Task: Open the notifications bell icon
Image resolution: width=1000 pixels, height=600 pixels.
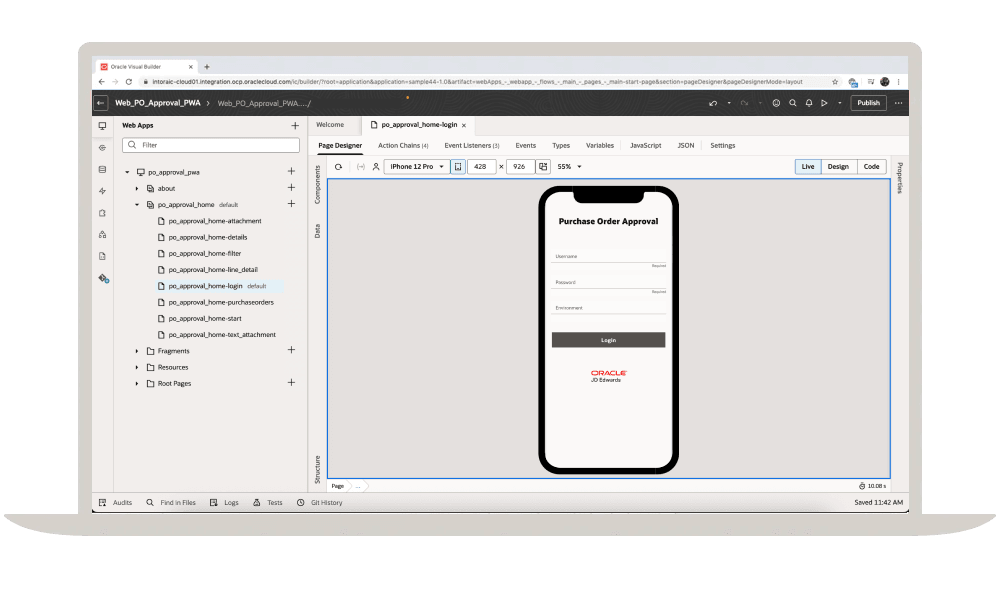Action: click(x=809, y=103)
